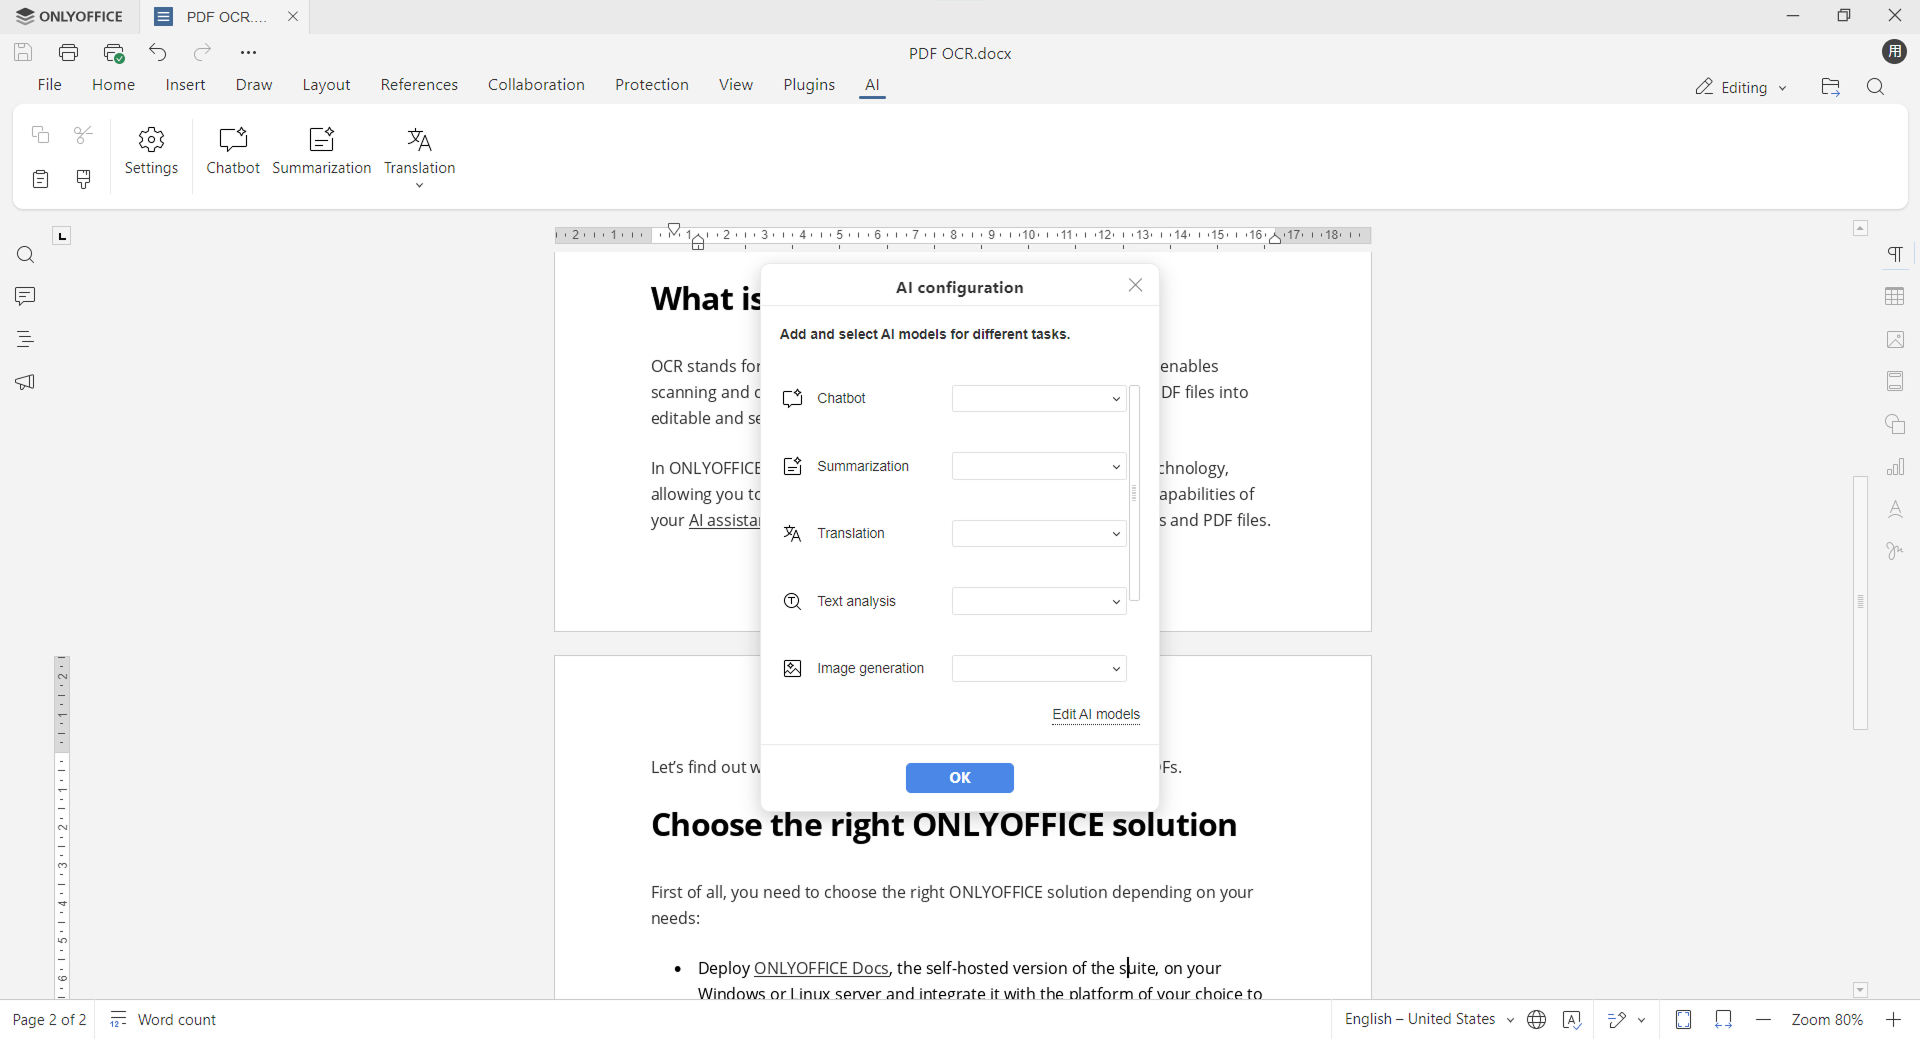This screenshot has height=1039, width=1920.
Task: Open the Editing mode dropdown
Action: pyautogui.click(x=1741, y=88)
